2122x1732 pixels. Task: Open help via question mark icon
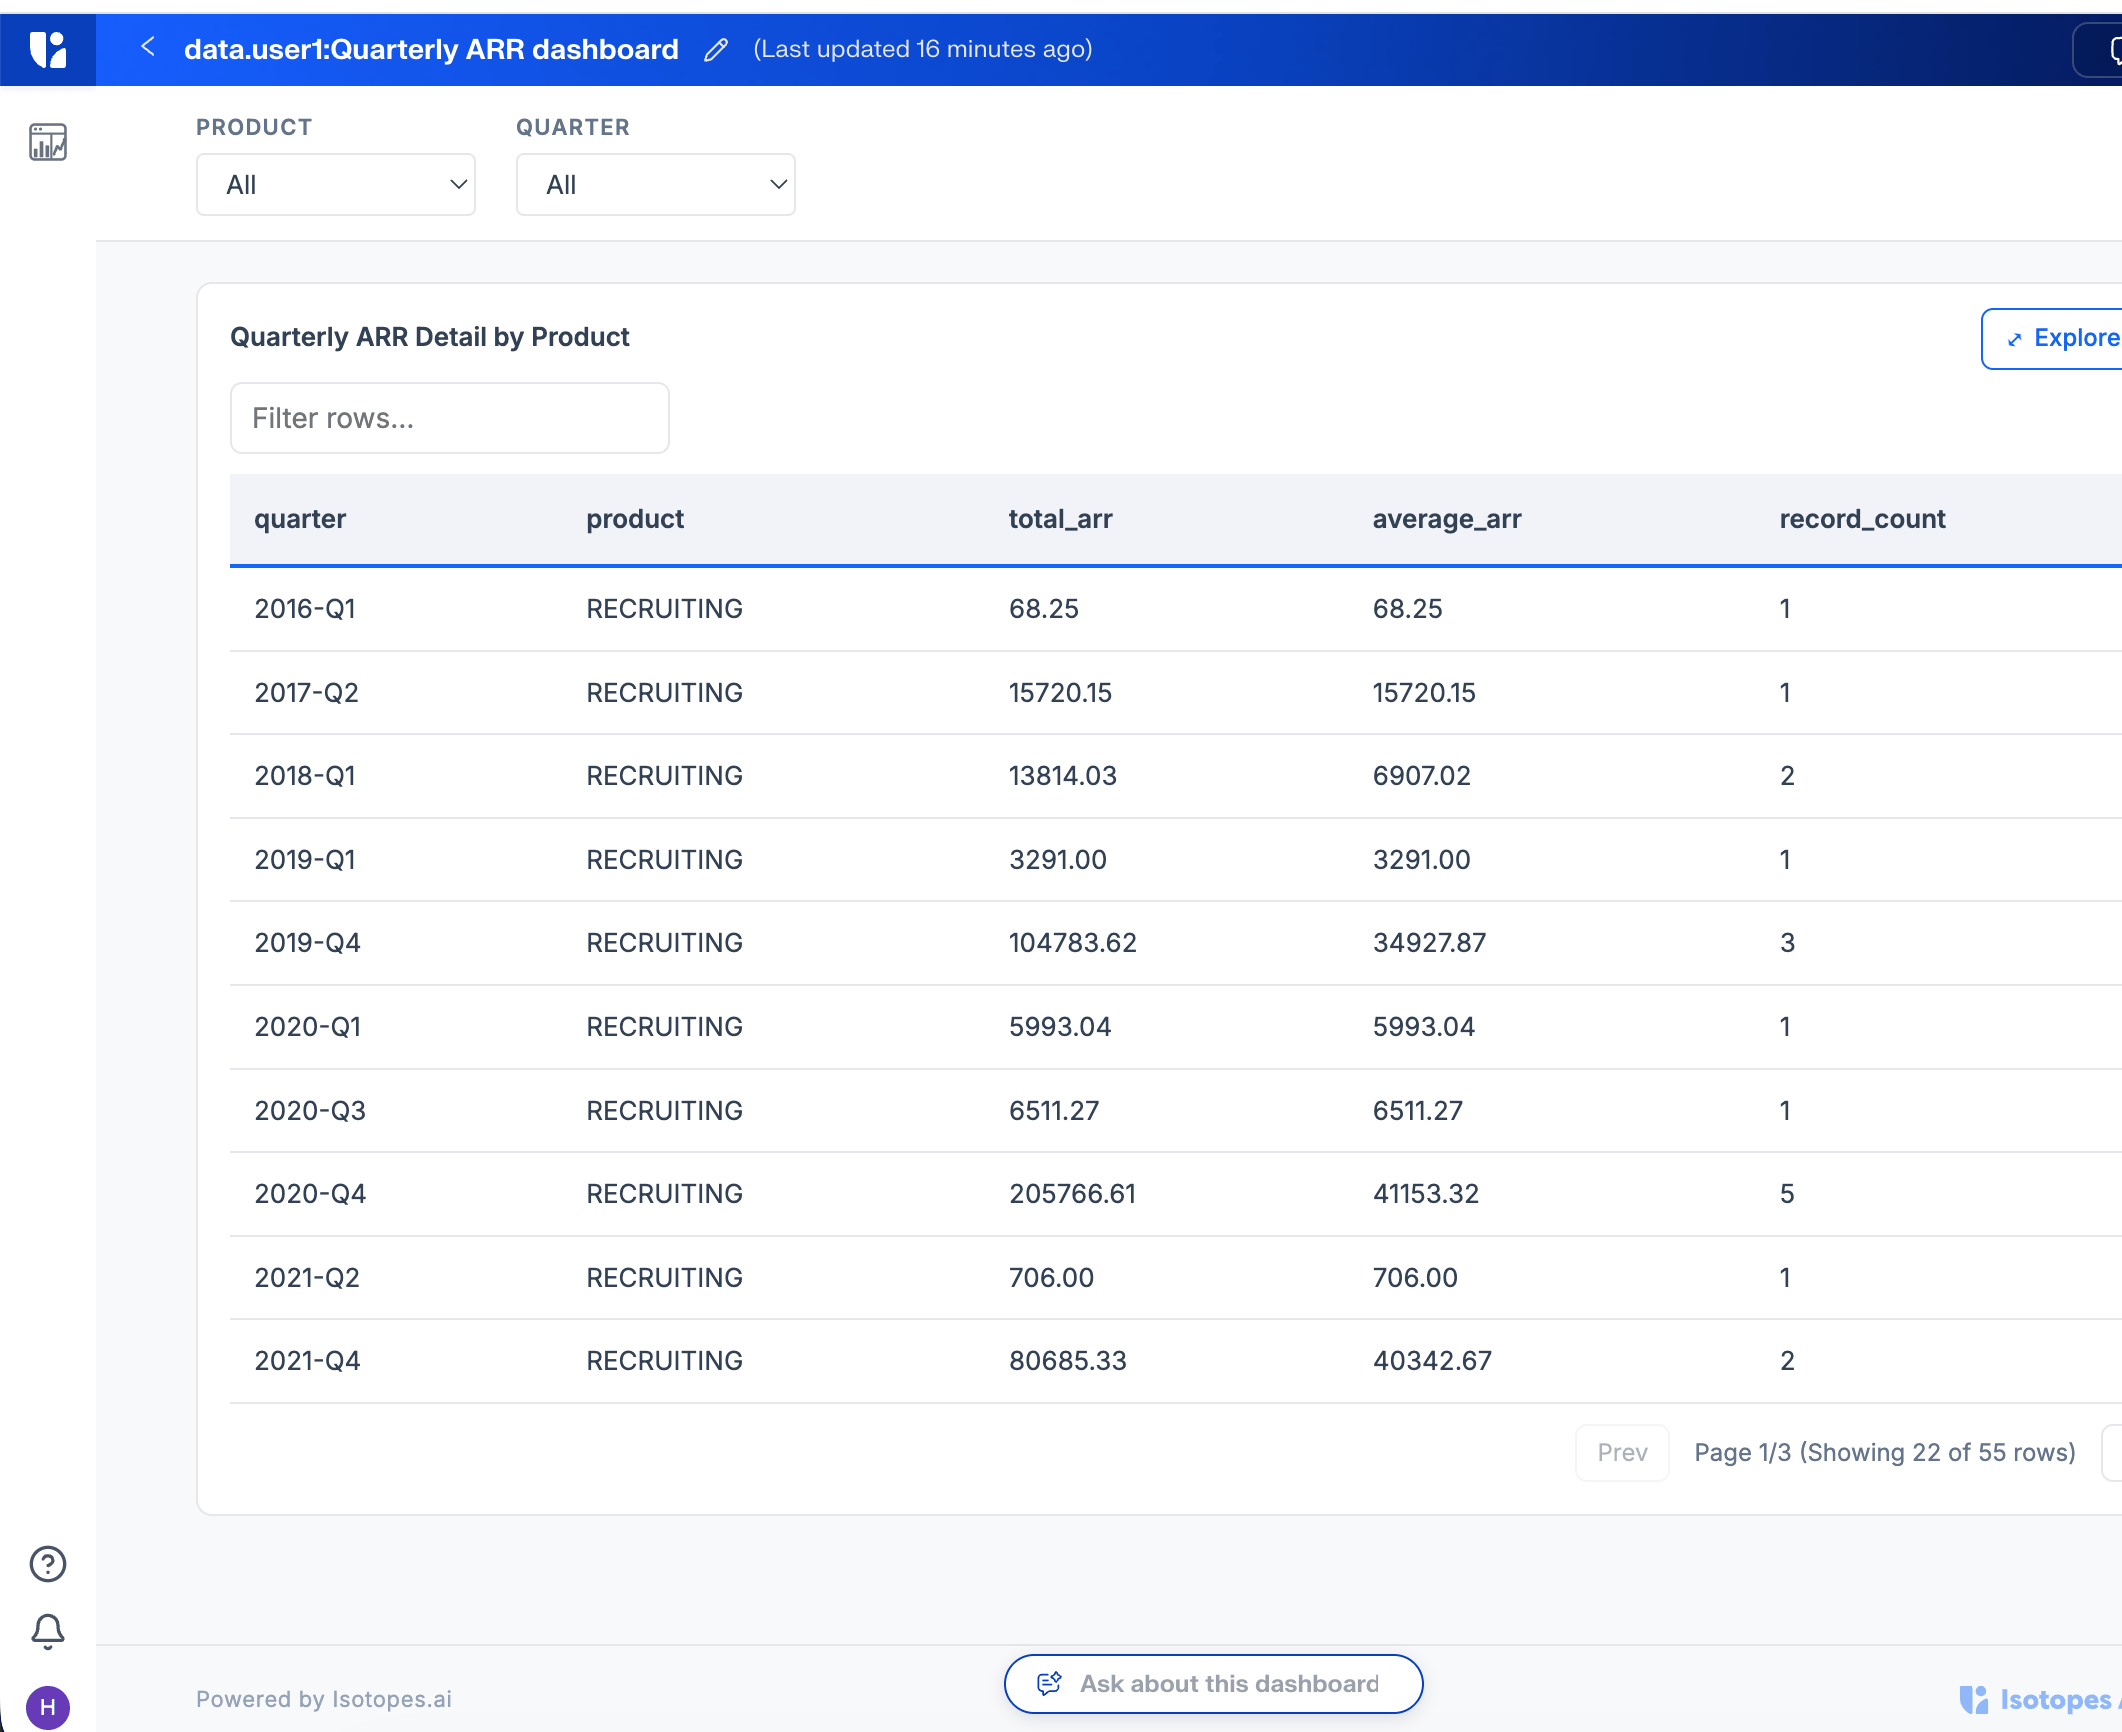(x=48, y=1564)
